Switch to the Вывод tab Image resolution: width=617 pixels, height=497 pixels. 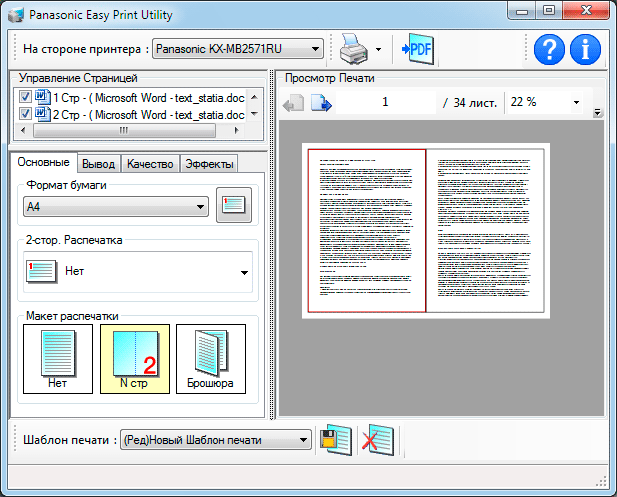[98, 164]
